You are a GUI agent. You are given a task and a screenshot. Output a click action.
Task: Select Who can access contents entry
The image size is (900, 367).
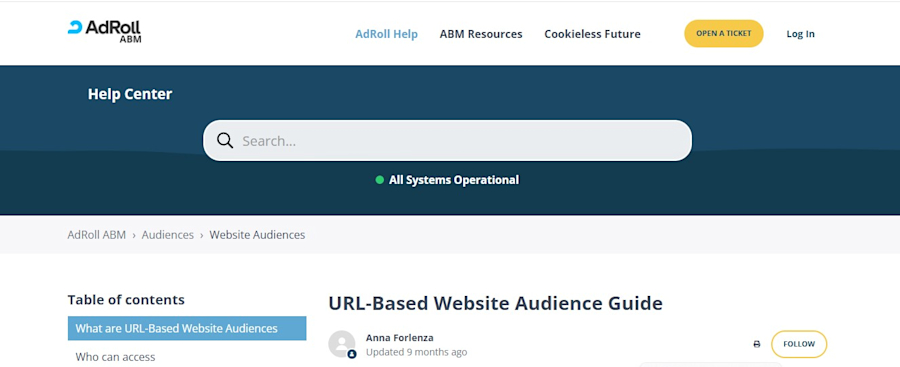click(115, 357)
